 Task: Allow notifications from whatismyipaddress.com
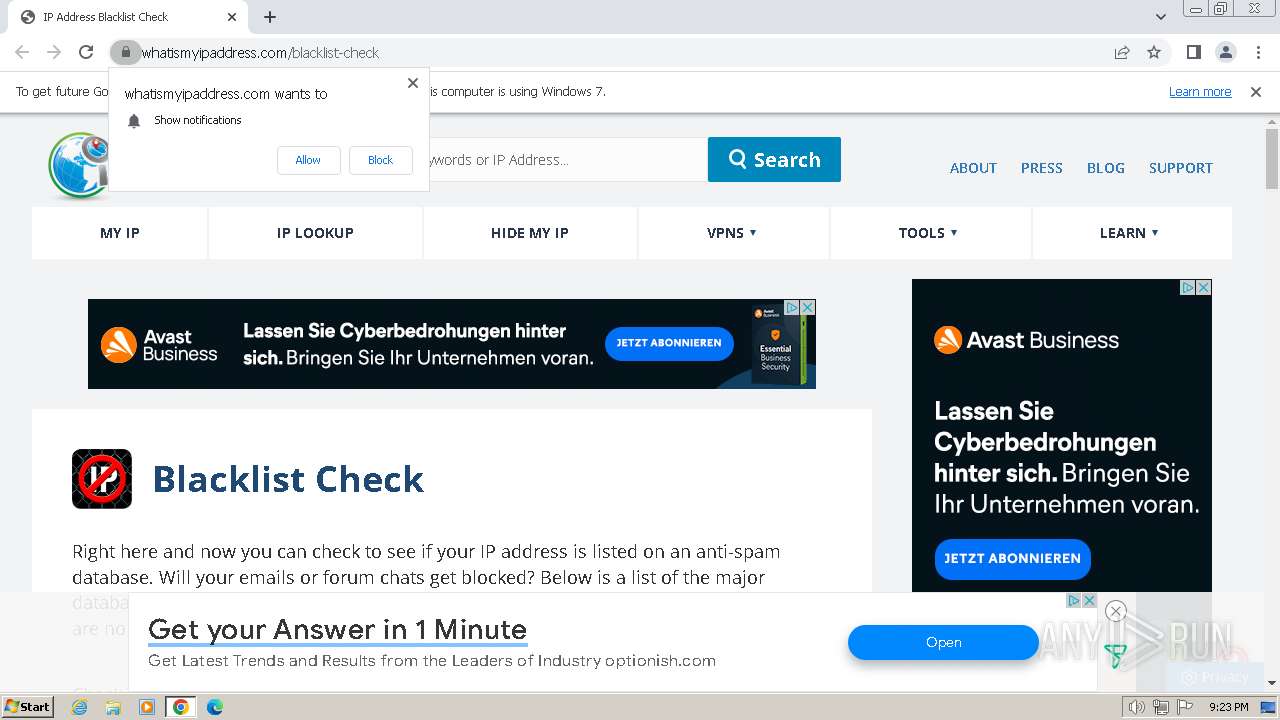(308, 160)
